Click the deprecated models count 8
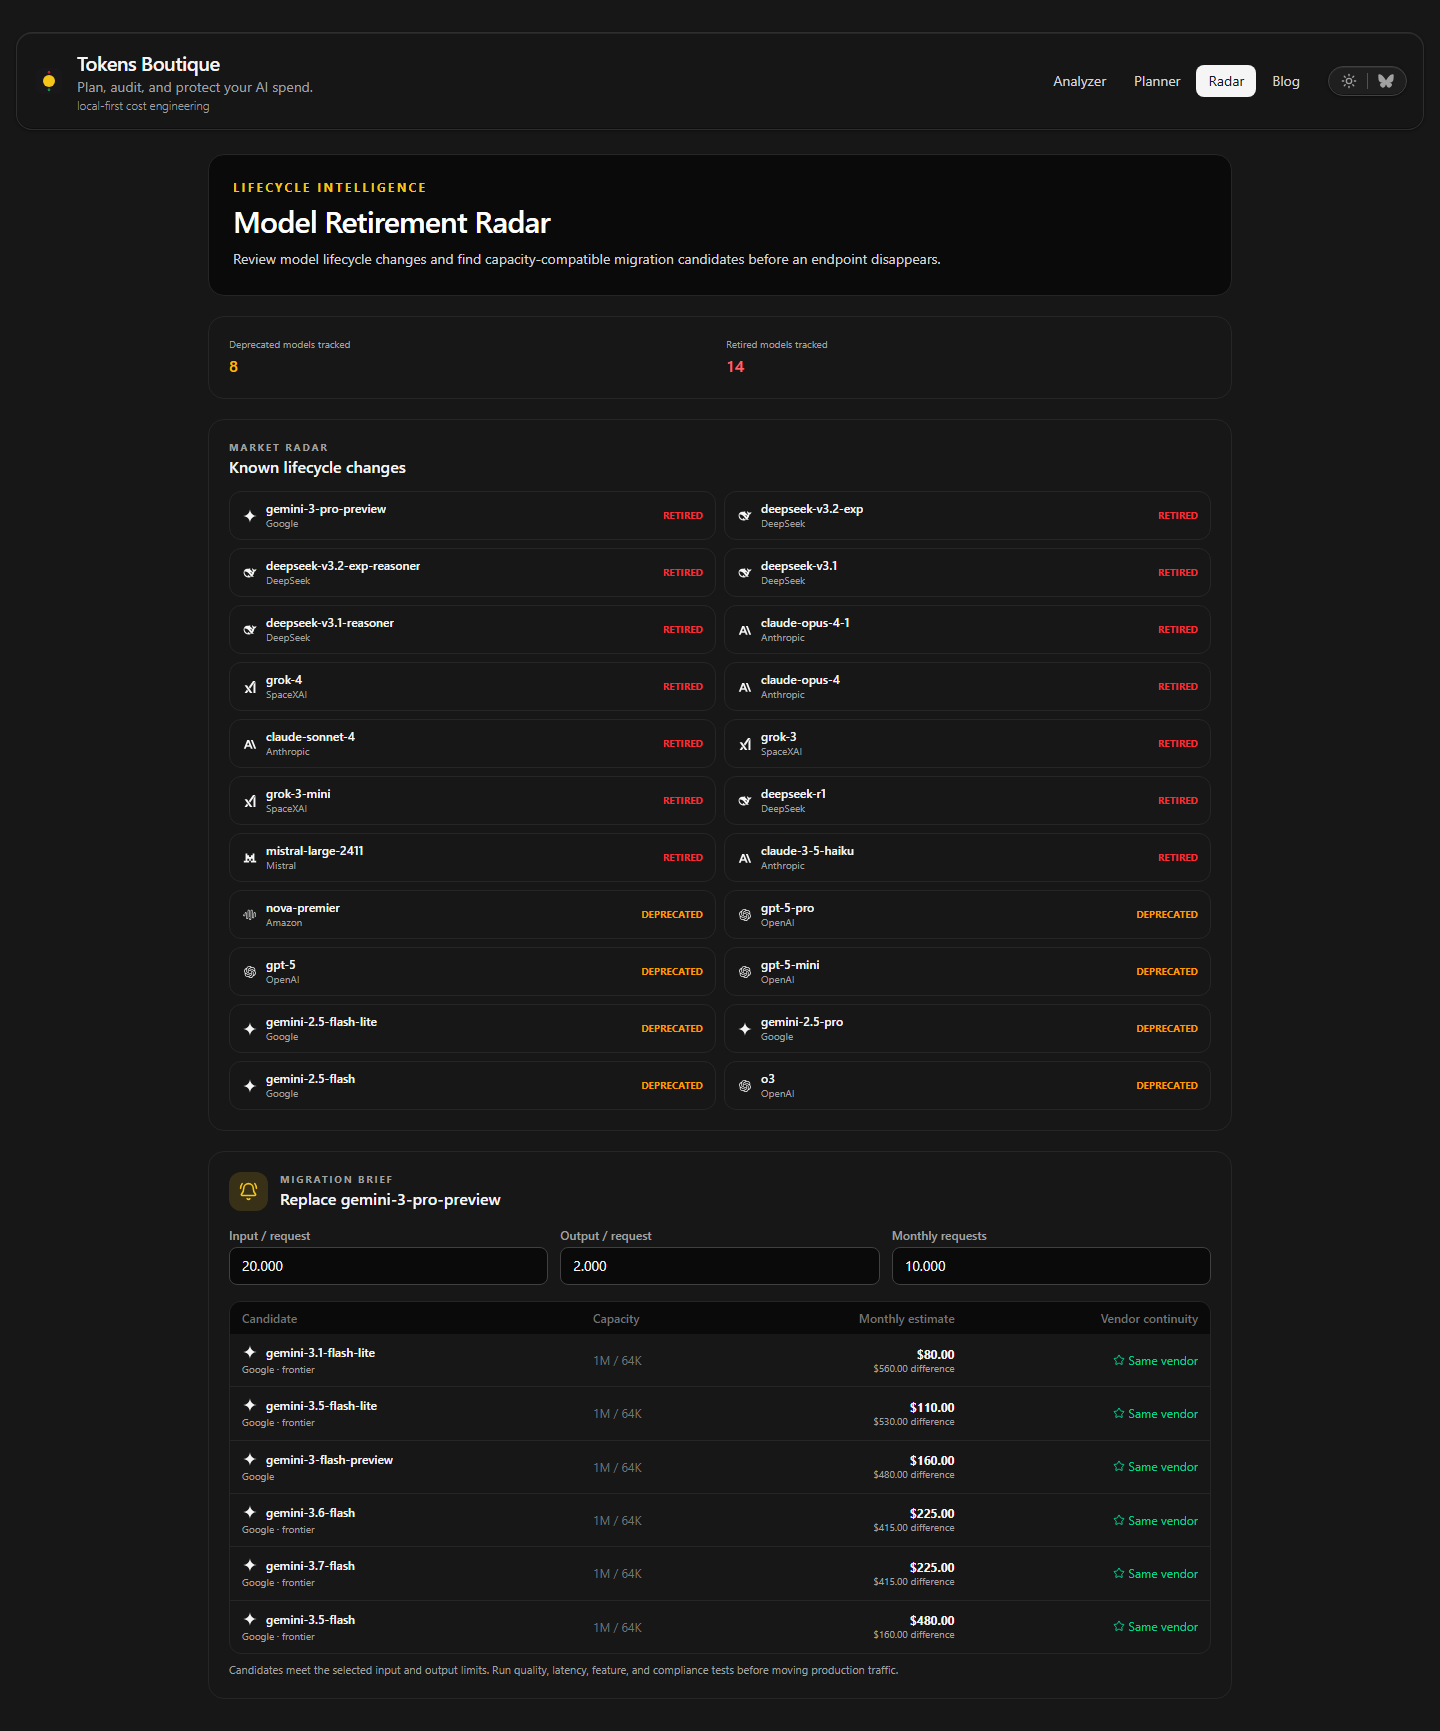 click(234, 367)
